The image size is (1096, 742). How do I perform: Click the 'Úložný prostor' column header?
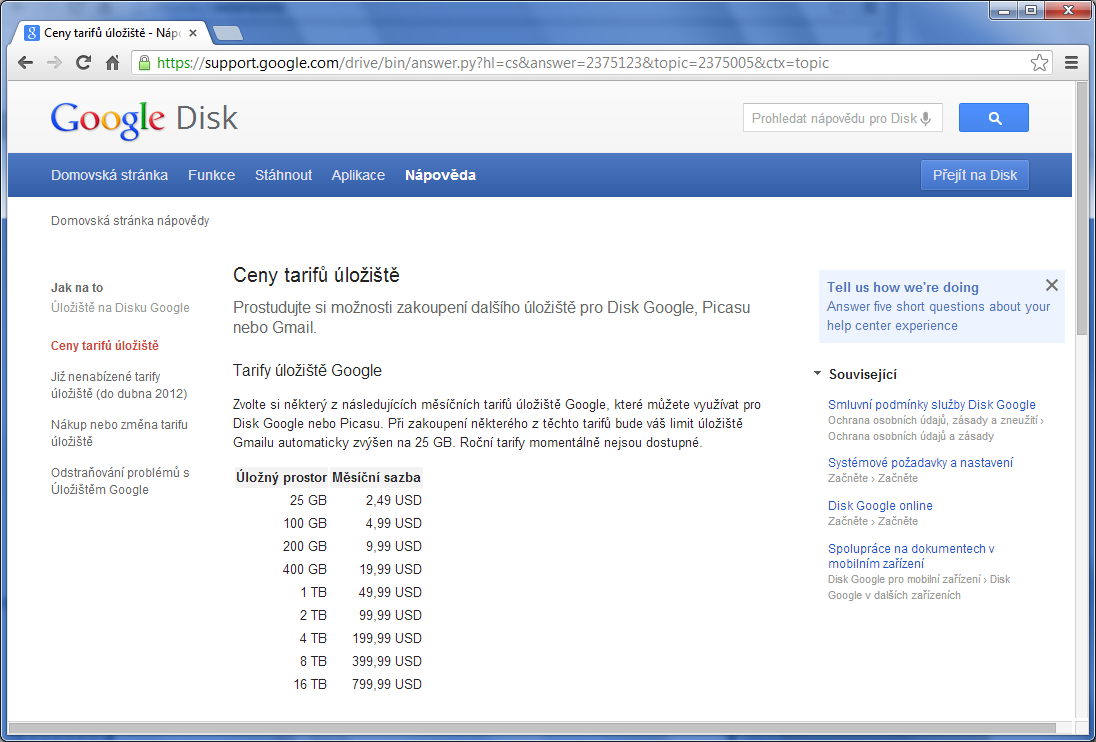coord(282,478)
